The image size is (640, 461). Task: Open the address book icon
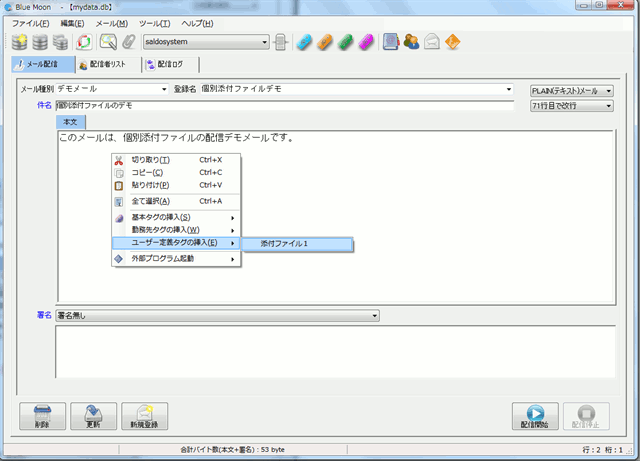pos(391,42)
